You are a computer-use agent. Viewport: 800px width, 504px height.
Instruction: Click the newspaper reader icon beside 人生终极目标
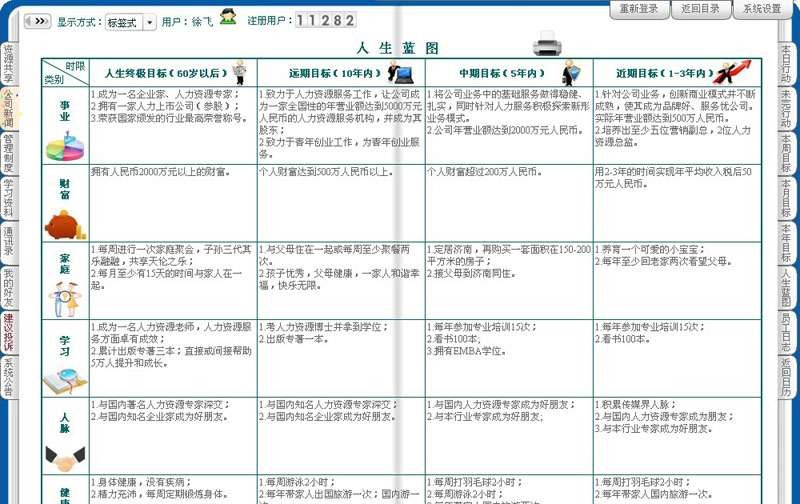(x=240, y=72)
